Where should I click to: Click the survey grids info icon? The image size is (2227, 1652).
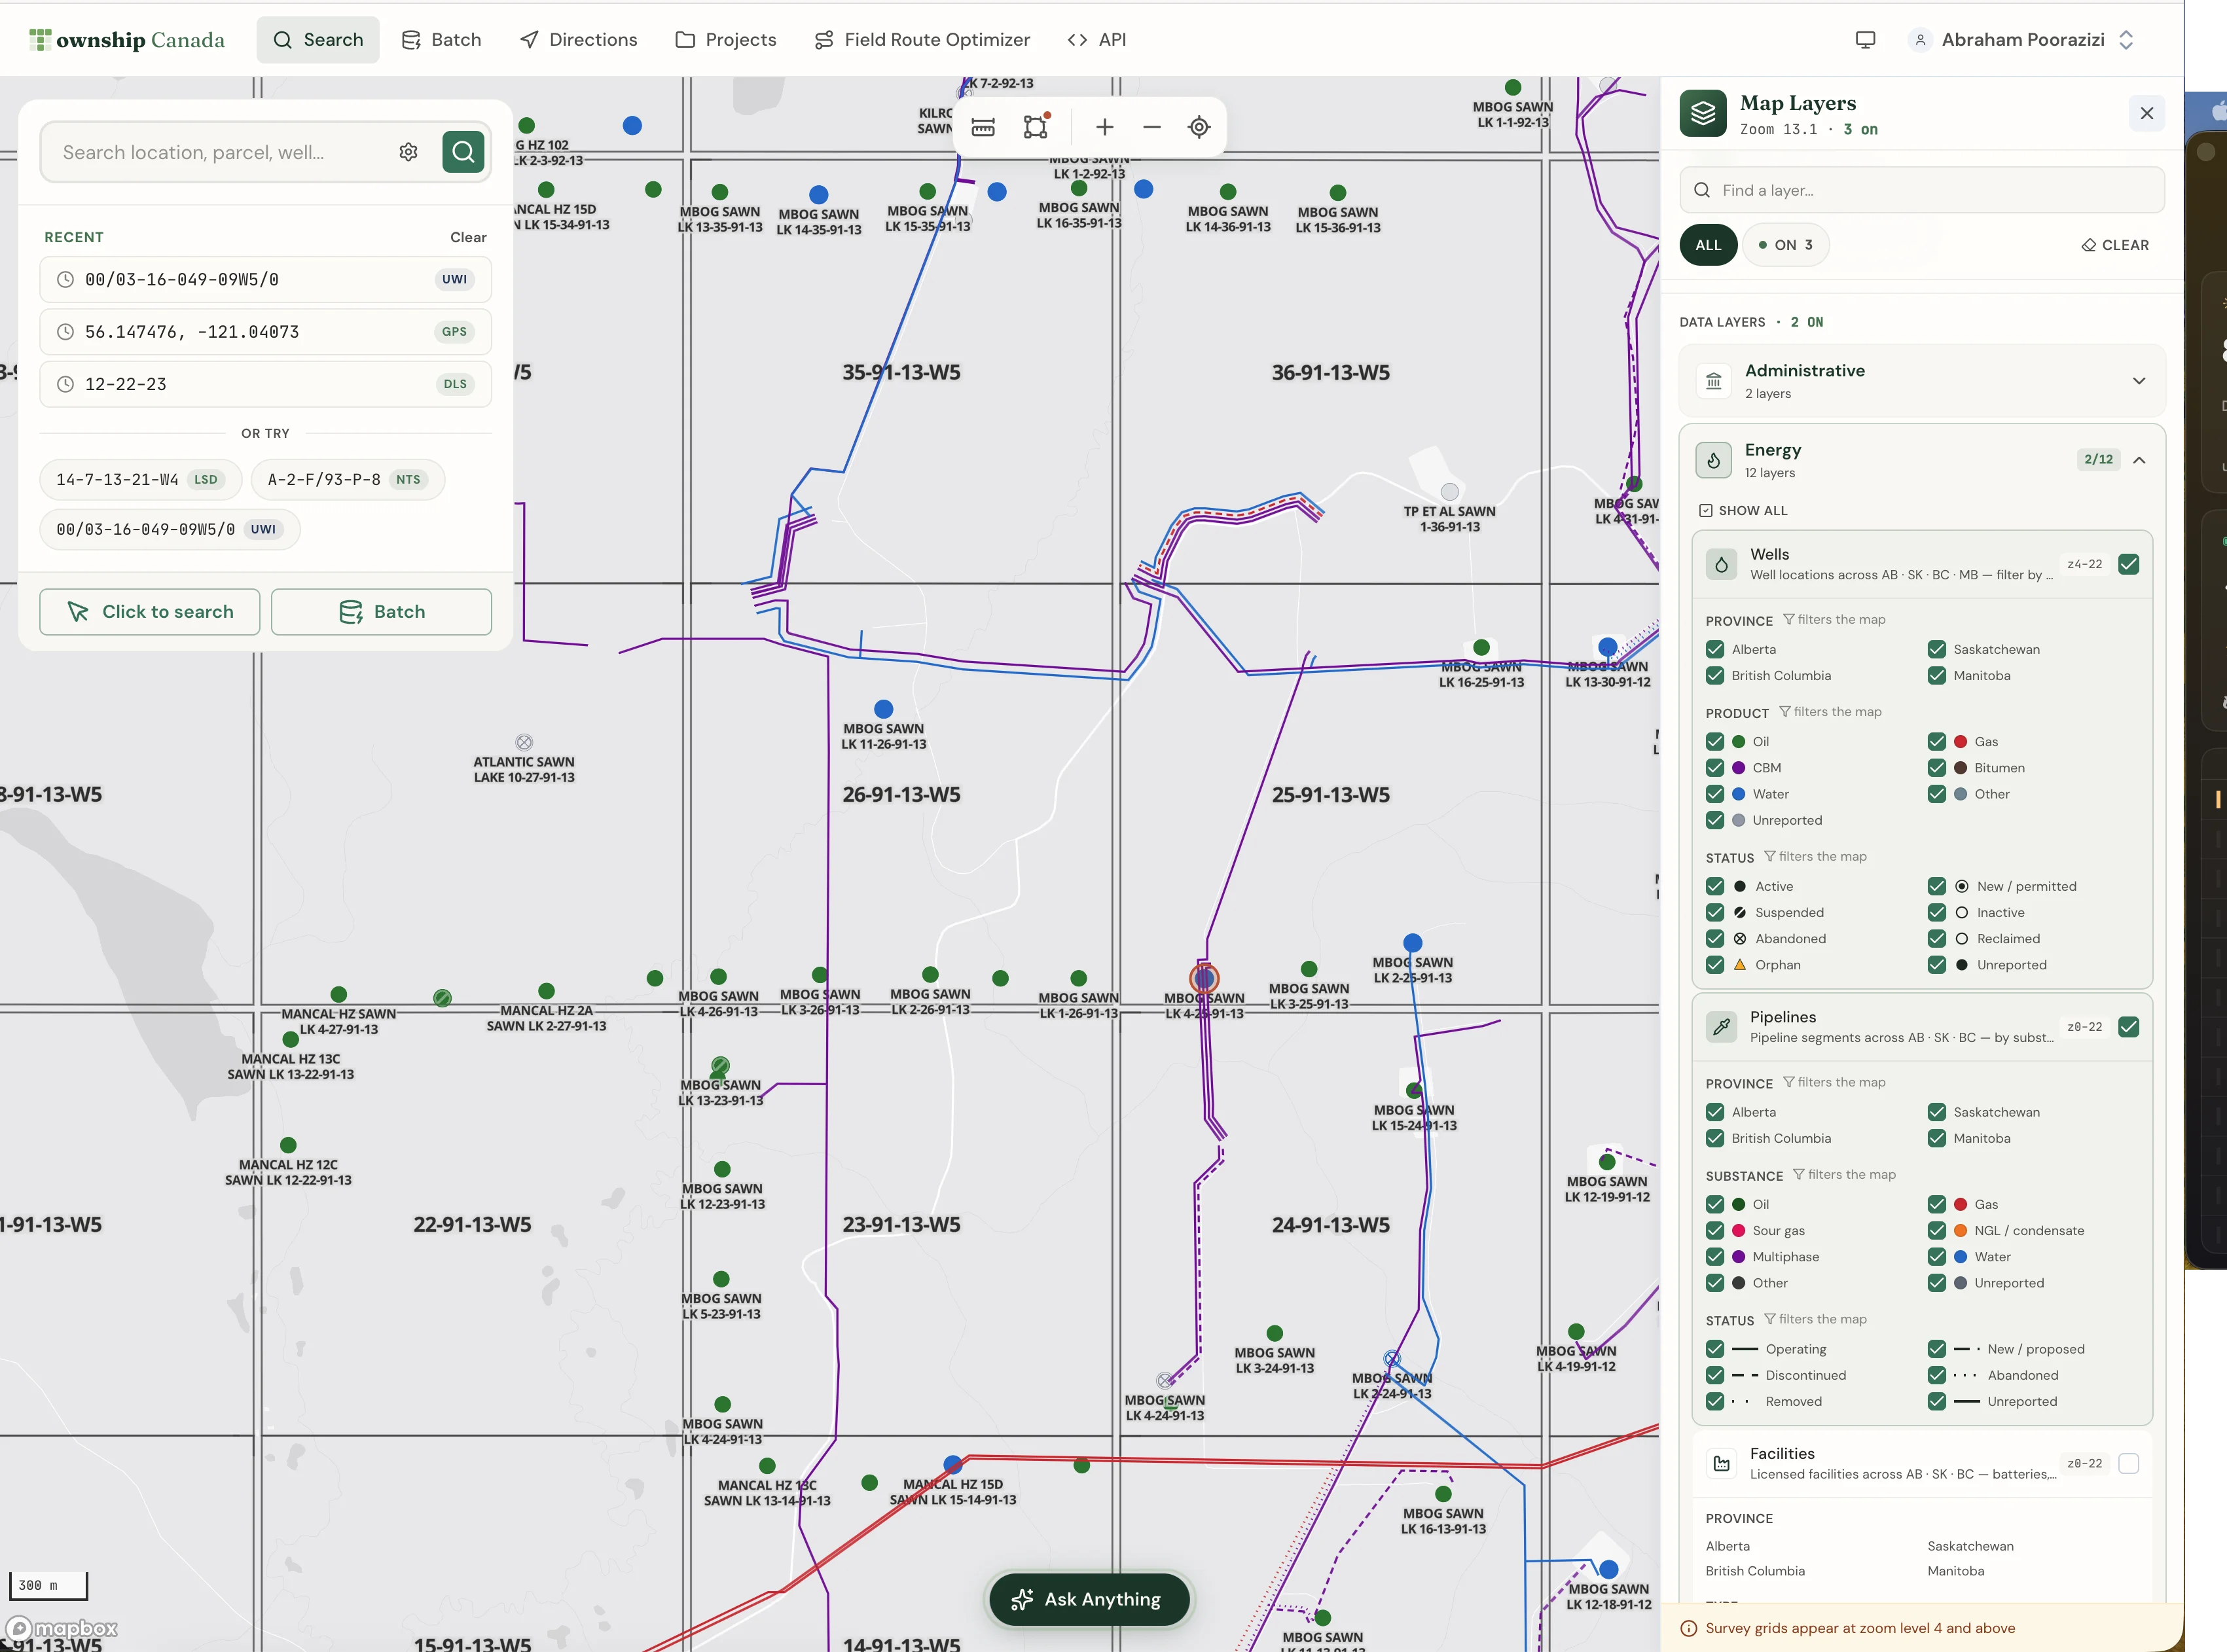tap(1688, 1628)
